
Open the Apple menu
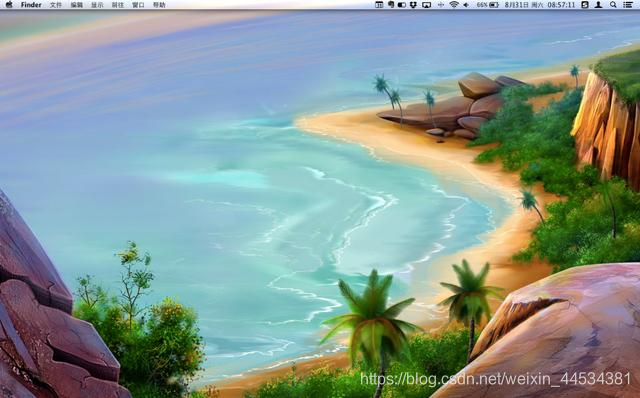tap(9, 4)
